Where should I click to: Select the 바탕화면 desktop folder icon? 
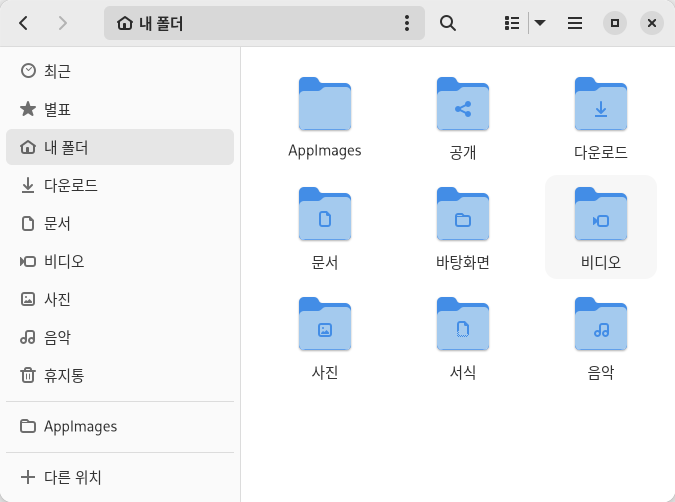(463, 214)
